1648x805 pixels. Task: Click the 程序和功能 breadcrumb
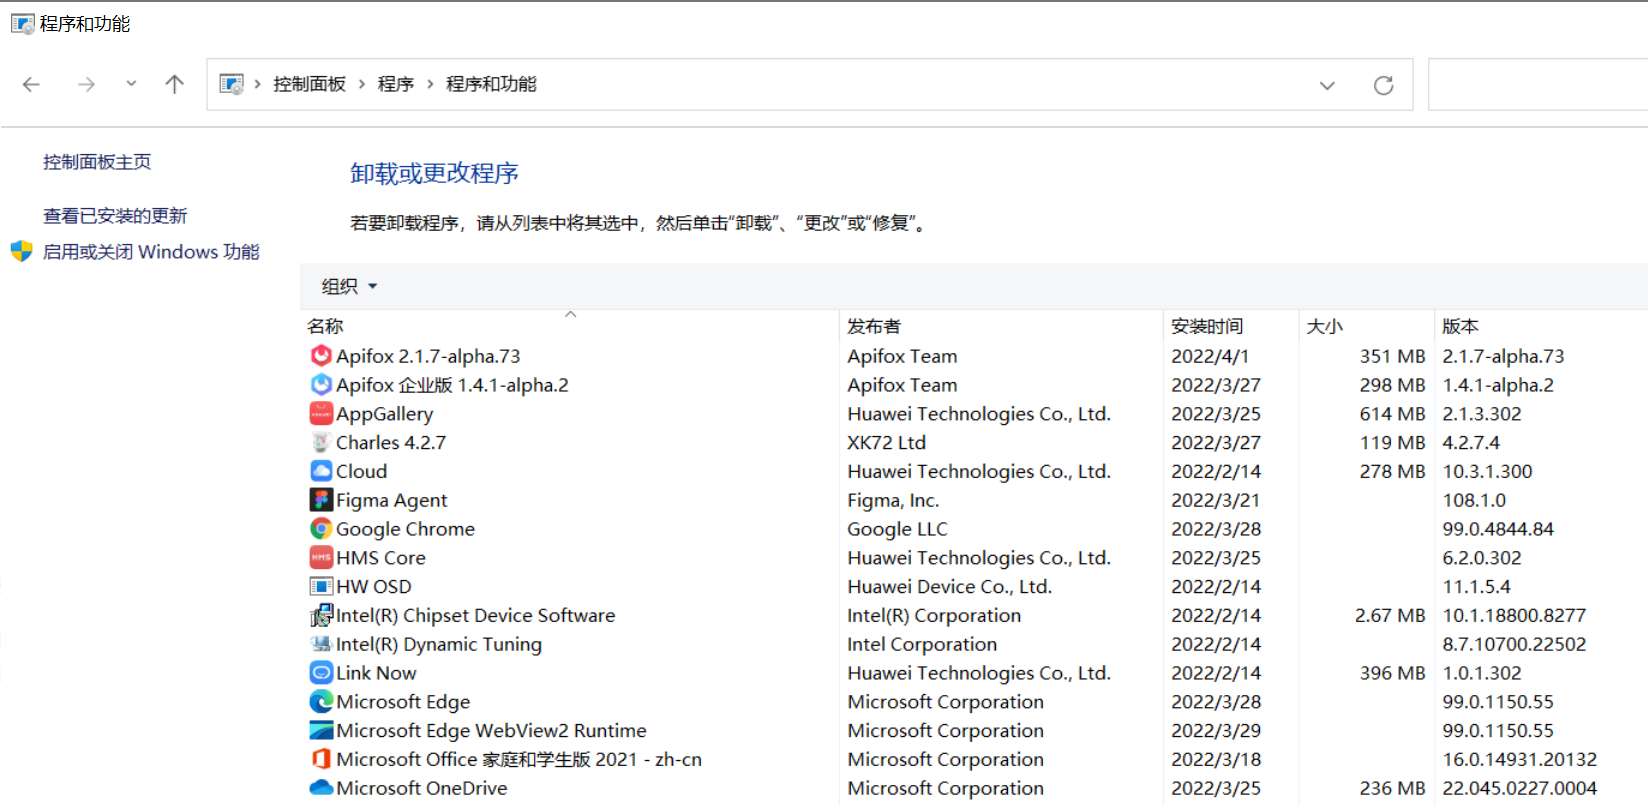click(x=491, y=84)
